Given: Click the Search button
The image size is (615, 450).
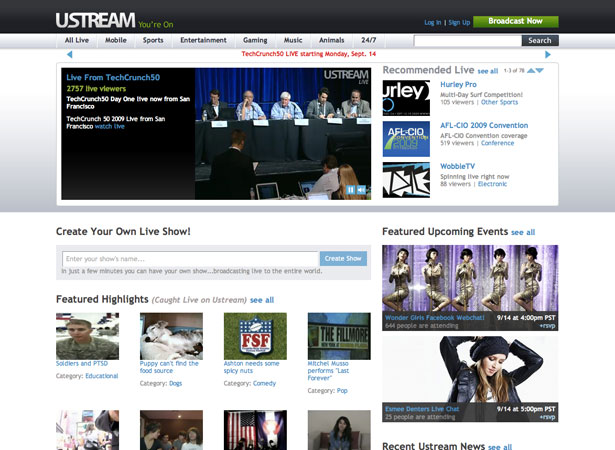Looking at the screenshot, I should click(x=540, y=40).
